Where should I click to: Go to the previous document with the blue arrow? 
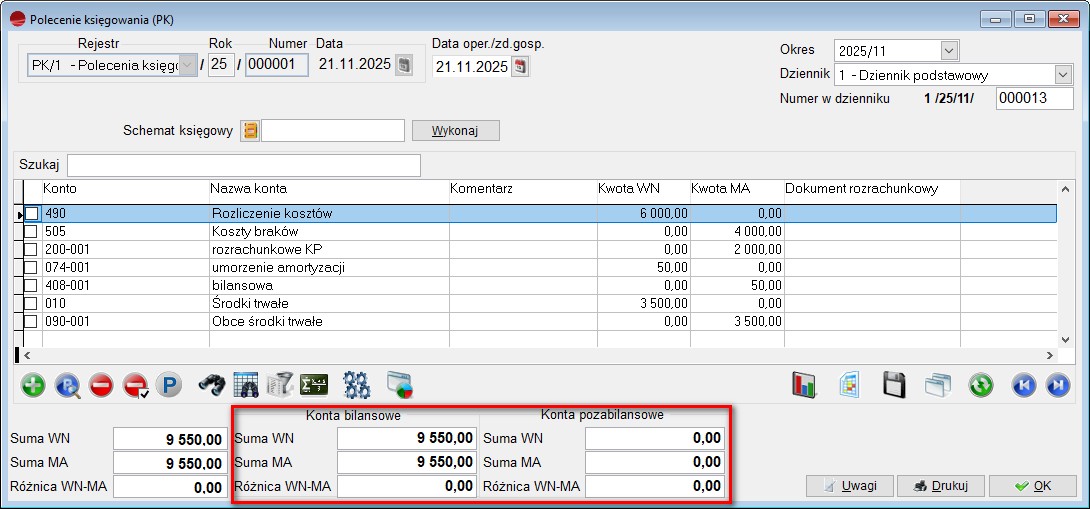[1023, 385]
